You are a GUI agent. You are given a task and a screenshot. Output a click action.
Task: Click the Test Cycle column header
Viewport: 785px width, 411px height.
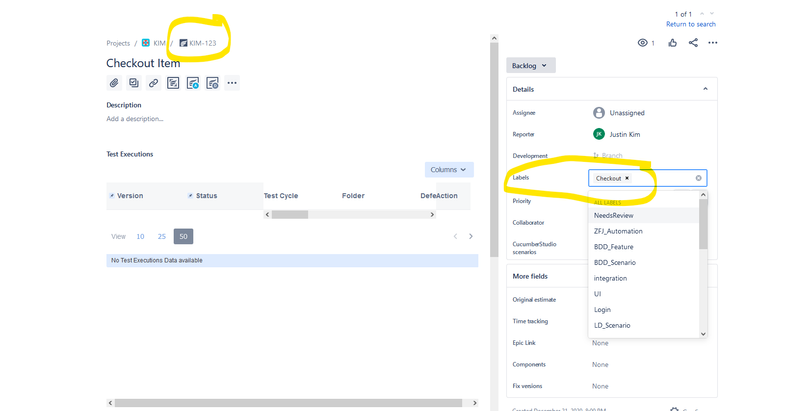point(281,196)
